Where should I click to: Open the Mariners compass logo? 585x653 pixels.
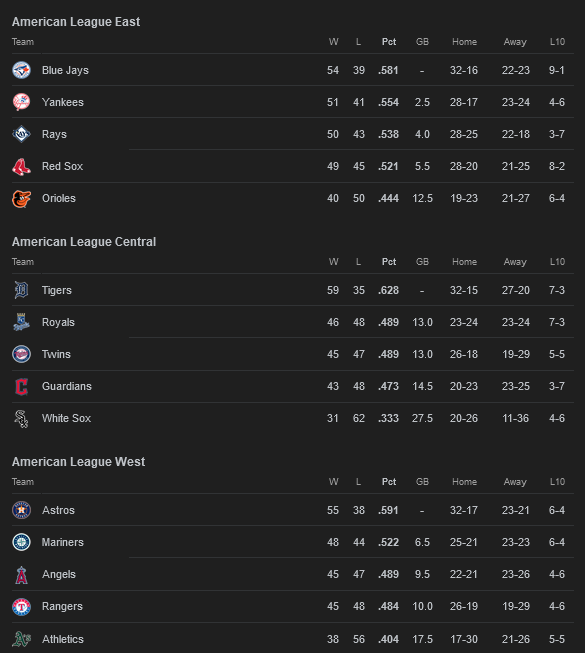click(x=21, y=542)
